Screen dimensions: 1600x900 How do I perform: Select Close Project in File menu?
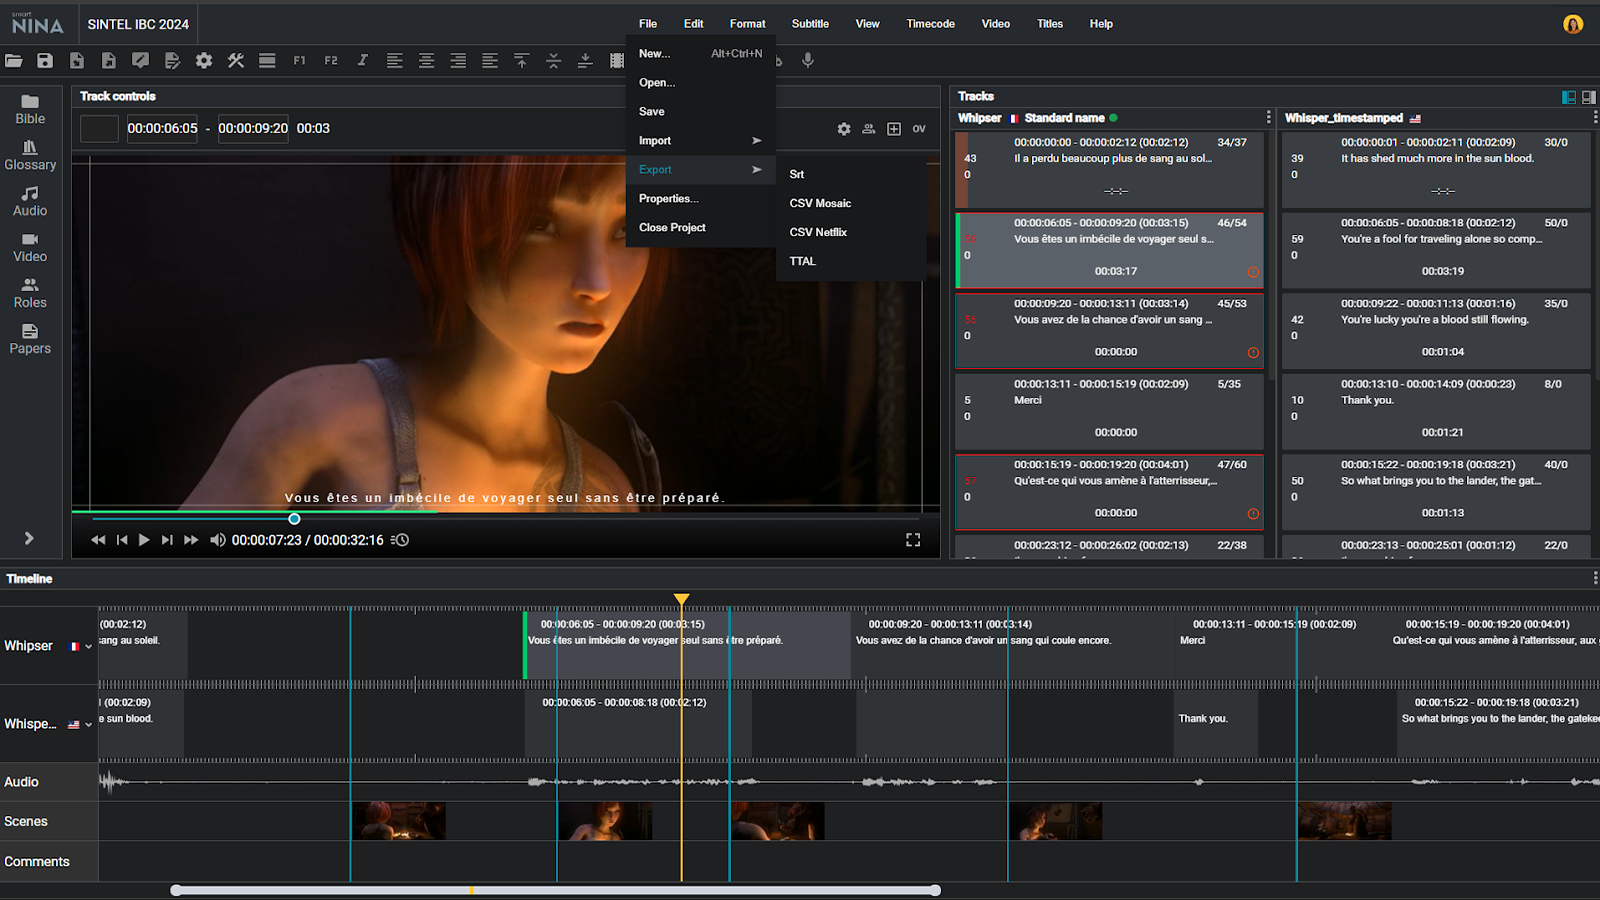click(x=672, y=228)
